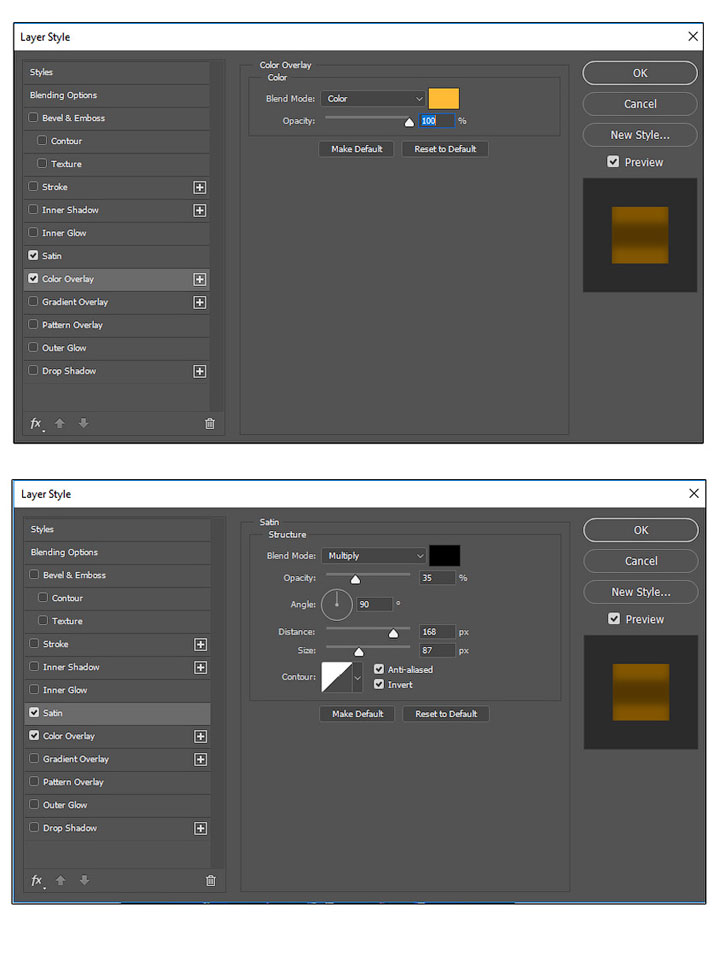
Task: Adjust Color Overlay Opacity slider handle
Action: [x=409, y=123]
